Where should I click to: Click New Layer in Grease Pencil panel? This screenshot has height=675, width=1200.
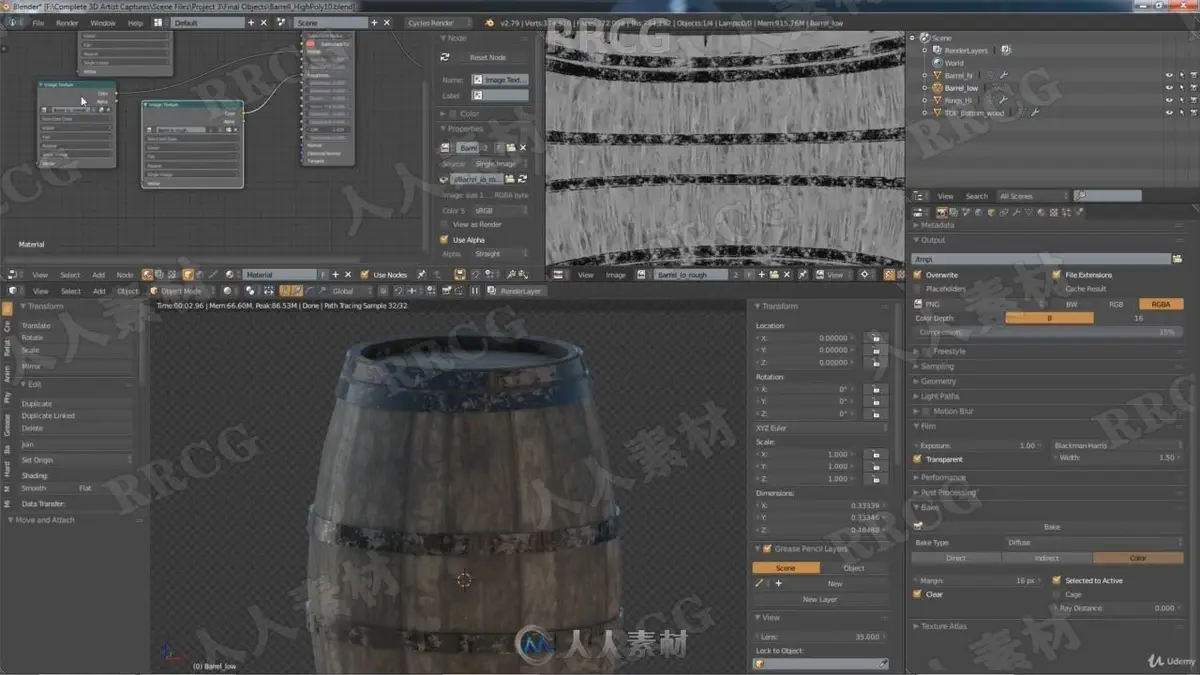(x=820, y=599)
